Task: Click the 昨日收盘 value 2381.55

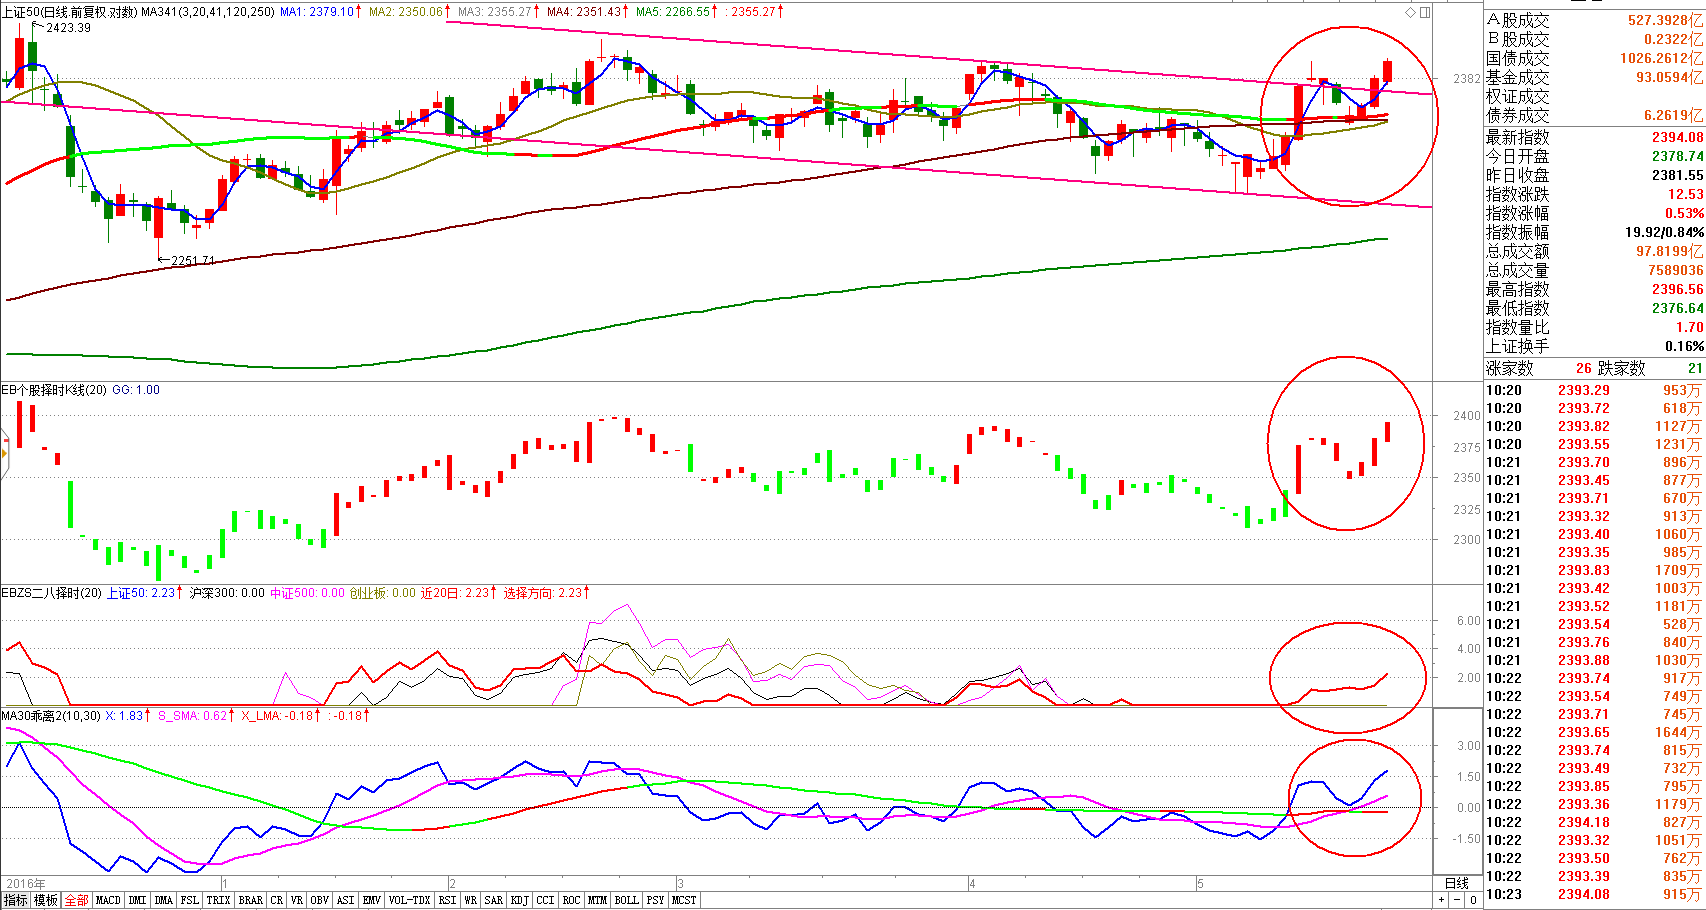Action: click(x=1677, y=175)
